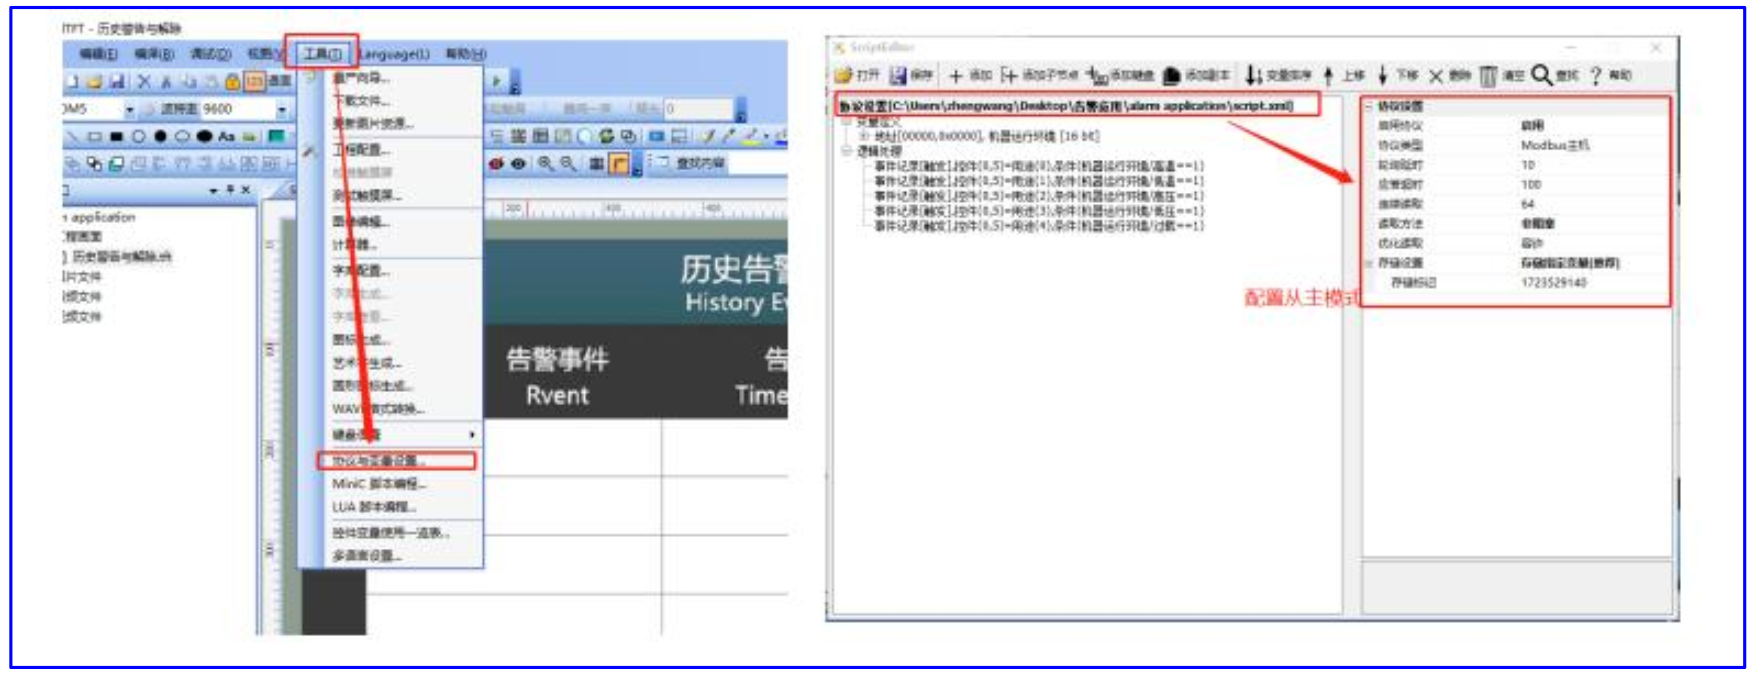The height and width of the screenshot is (674, 1755).
Task: Select the Aa text tool
Action: (226, 135)
